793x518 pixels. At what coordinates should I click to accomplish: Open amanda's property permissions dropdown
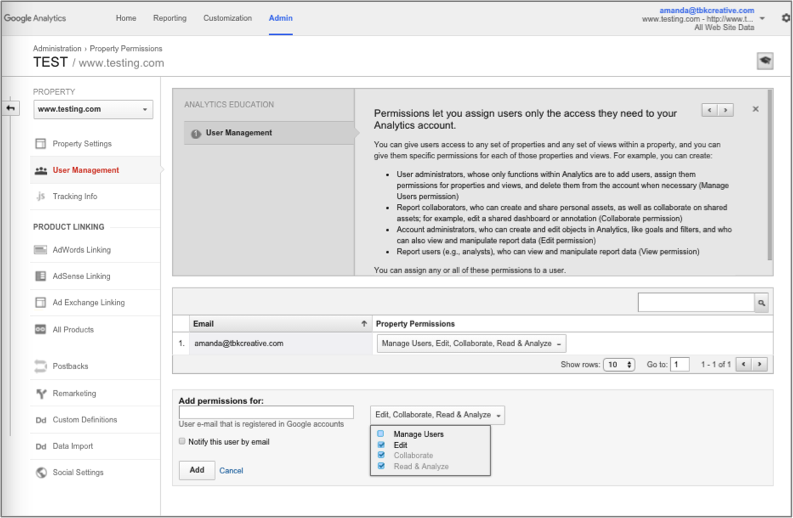tap(471, 343)
